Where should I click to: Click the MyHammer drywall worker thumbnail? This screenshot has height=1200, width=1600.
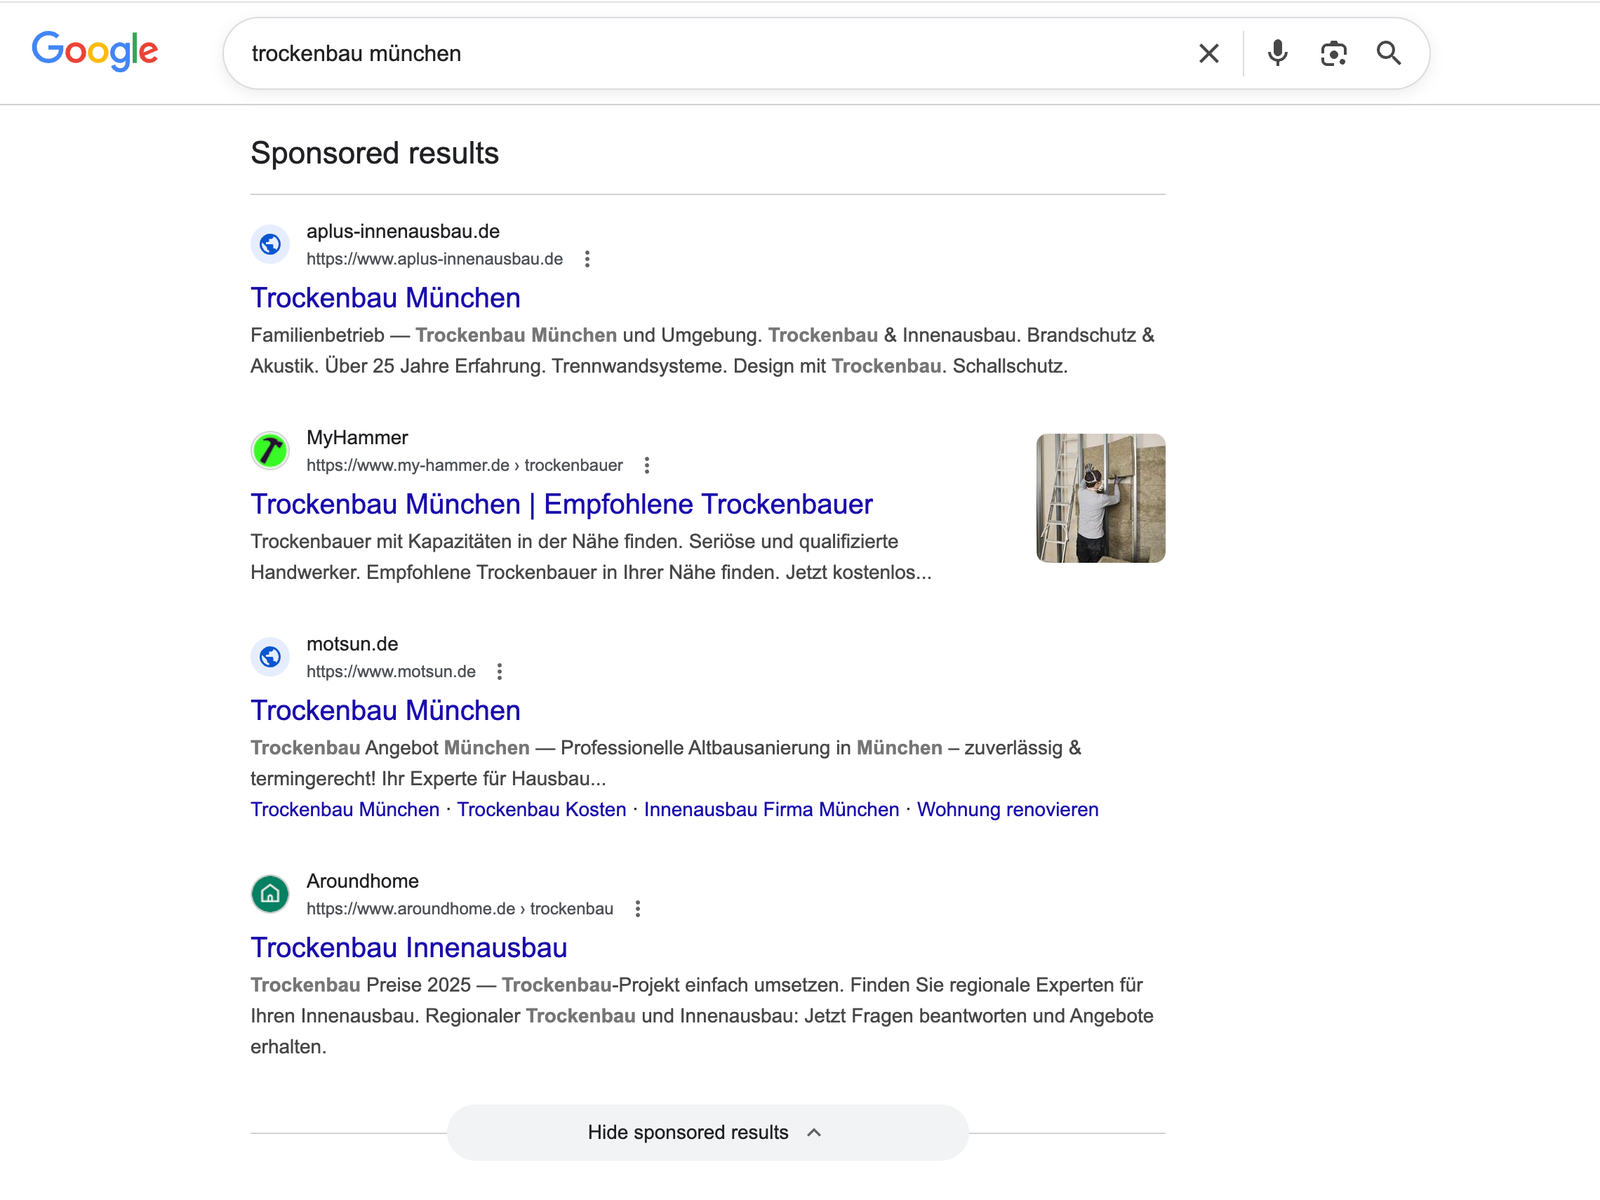1100,498
